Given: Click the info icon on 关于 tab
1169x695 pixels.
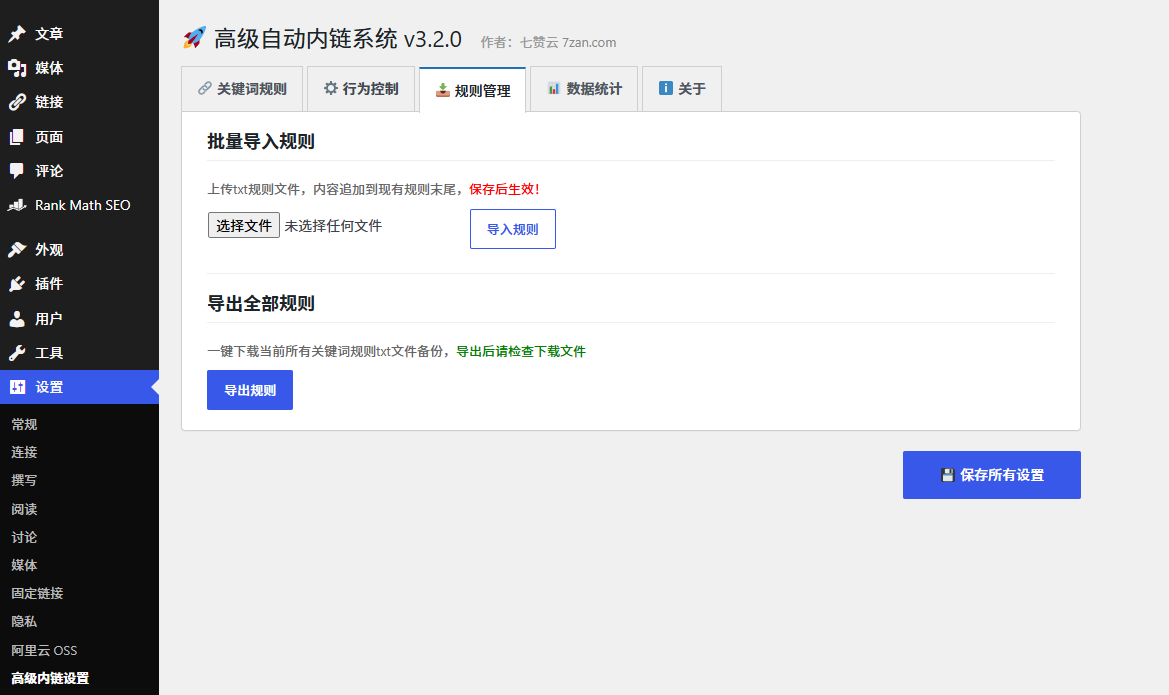Looking at the screenshot, I should coord(666,88).
